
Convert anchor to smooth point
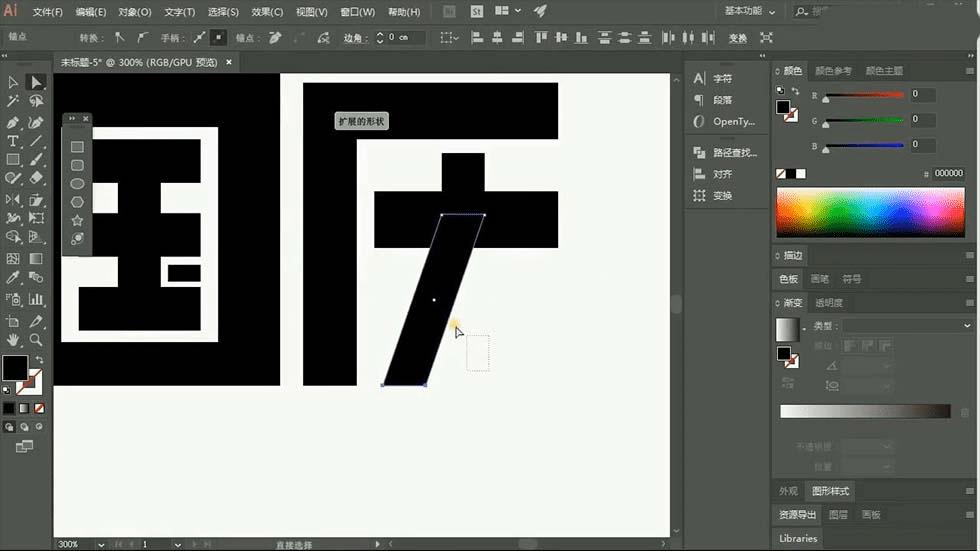click(142, 37)
